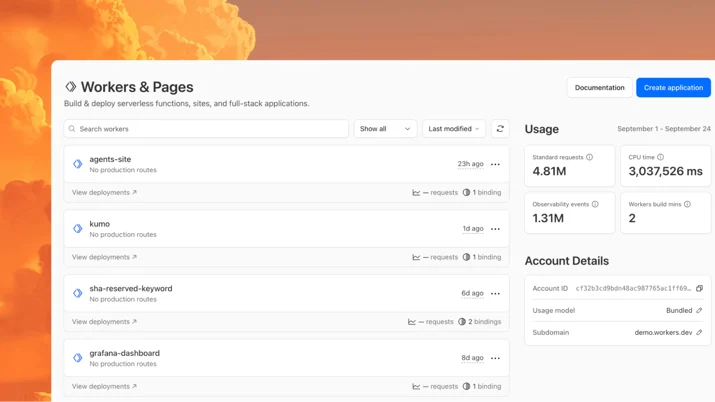Click the grafana-dashboard requests chart icon
Screen dimensions: 715x402
click(x=416, y=387)
